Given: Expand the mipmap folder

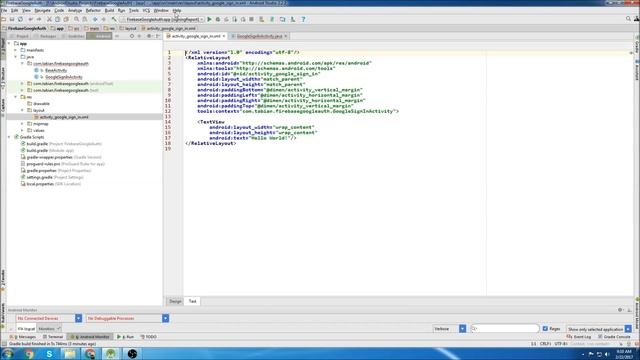Looking at the screenshot, I should pyautogui.click(x=22, y=124).
